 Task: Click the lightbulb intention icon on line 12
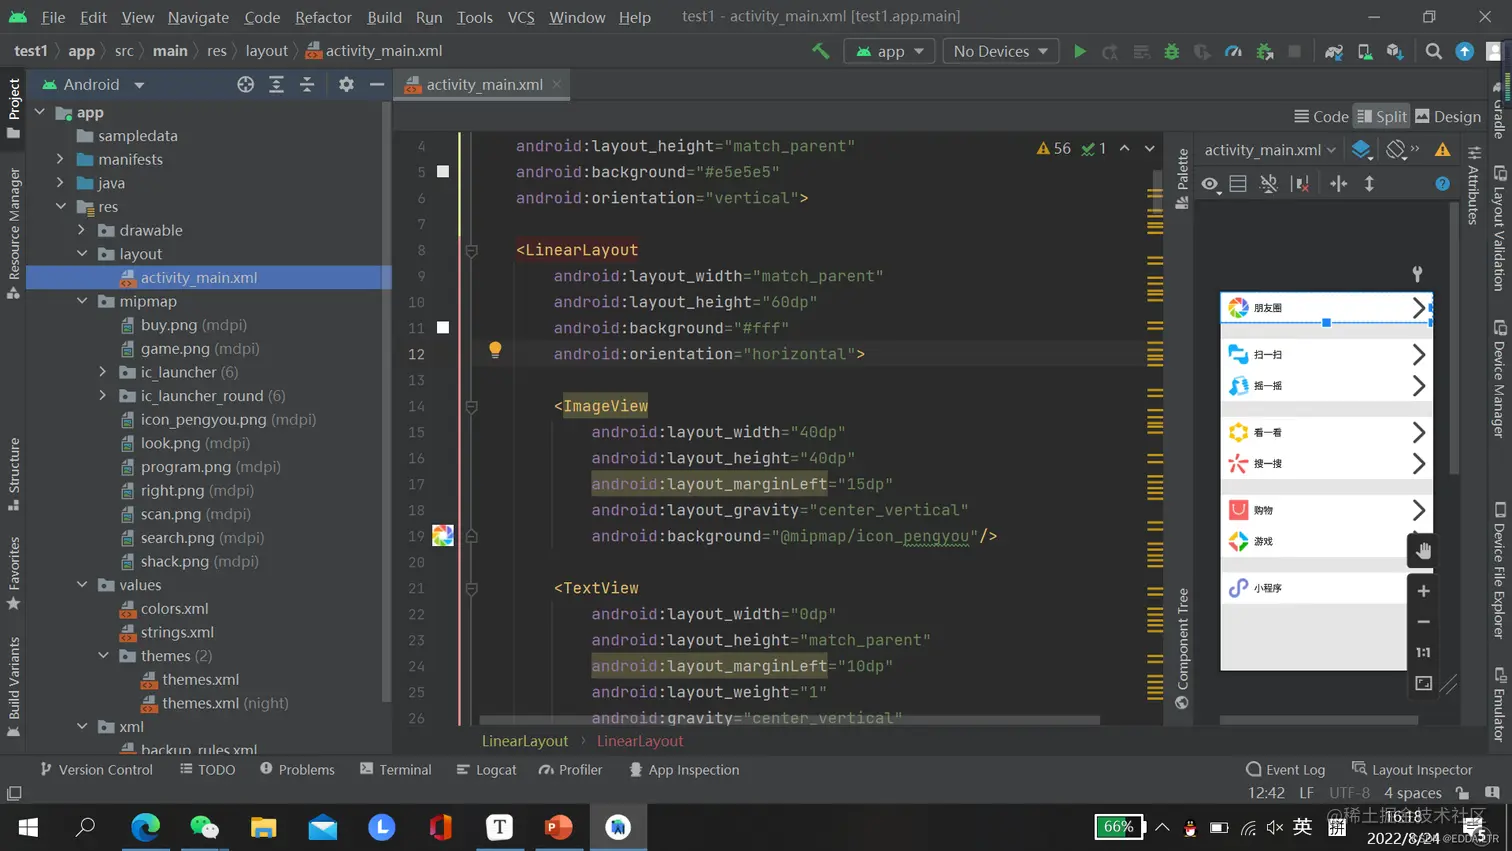tap(495, 350)
